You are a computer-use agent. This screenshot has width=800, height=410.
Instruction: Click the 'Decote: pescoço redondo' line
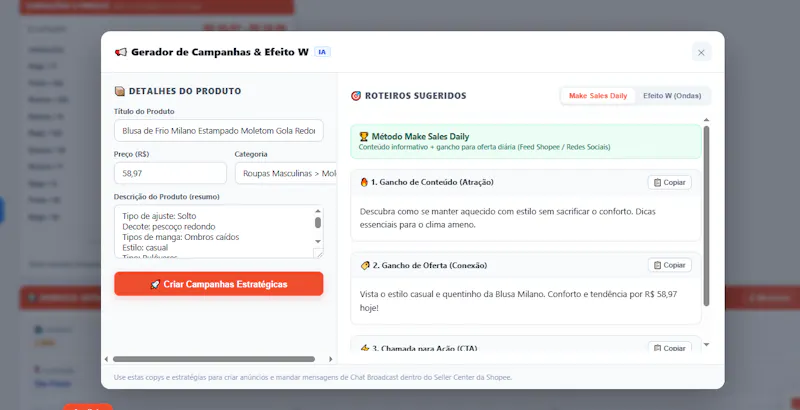(x=169, y=226)
